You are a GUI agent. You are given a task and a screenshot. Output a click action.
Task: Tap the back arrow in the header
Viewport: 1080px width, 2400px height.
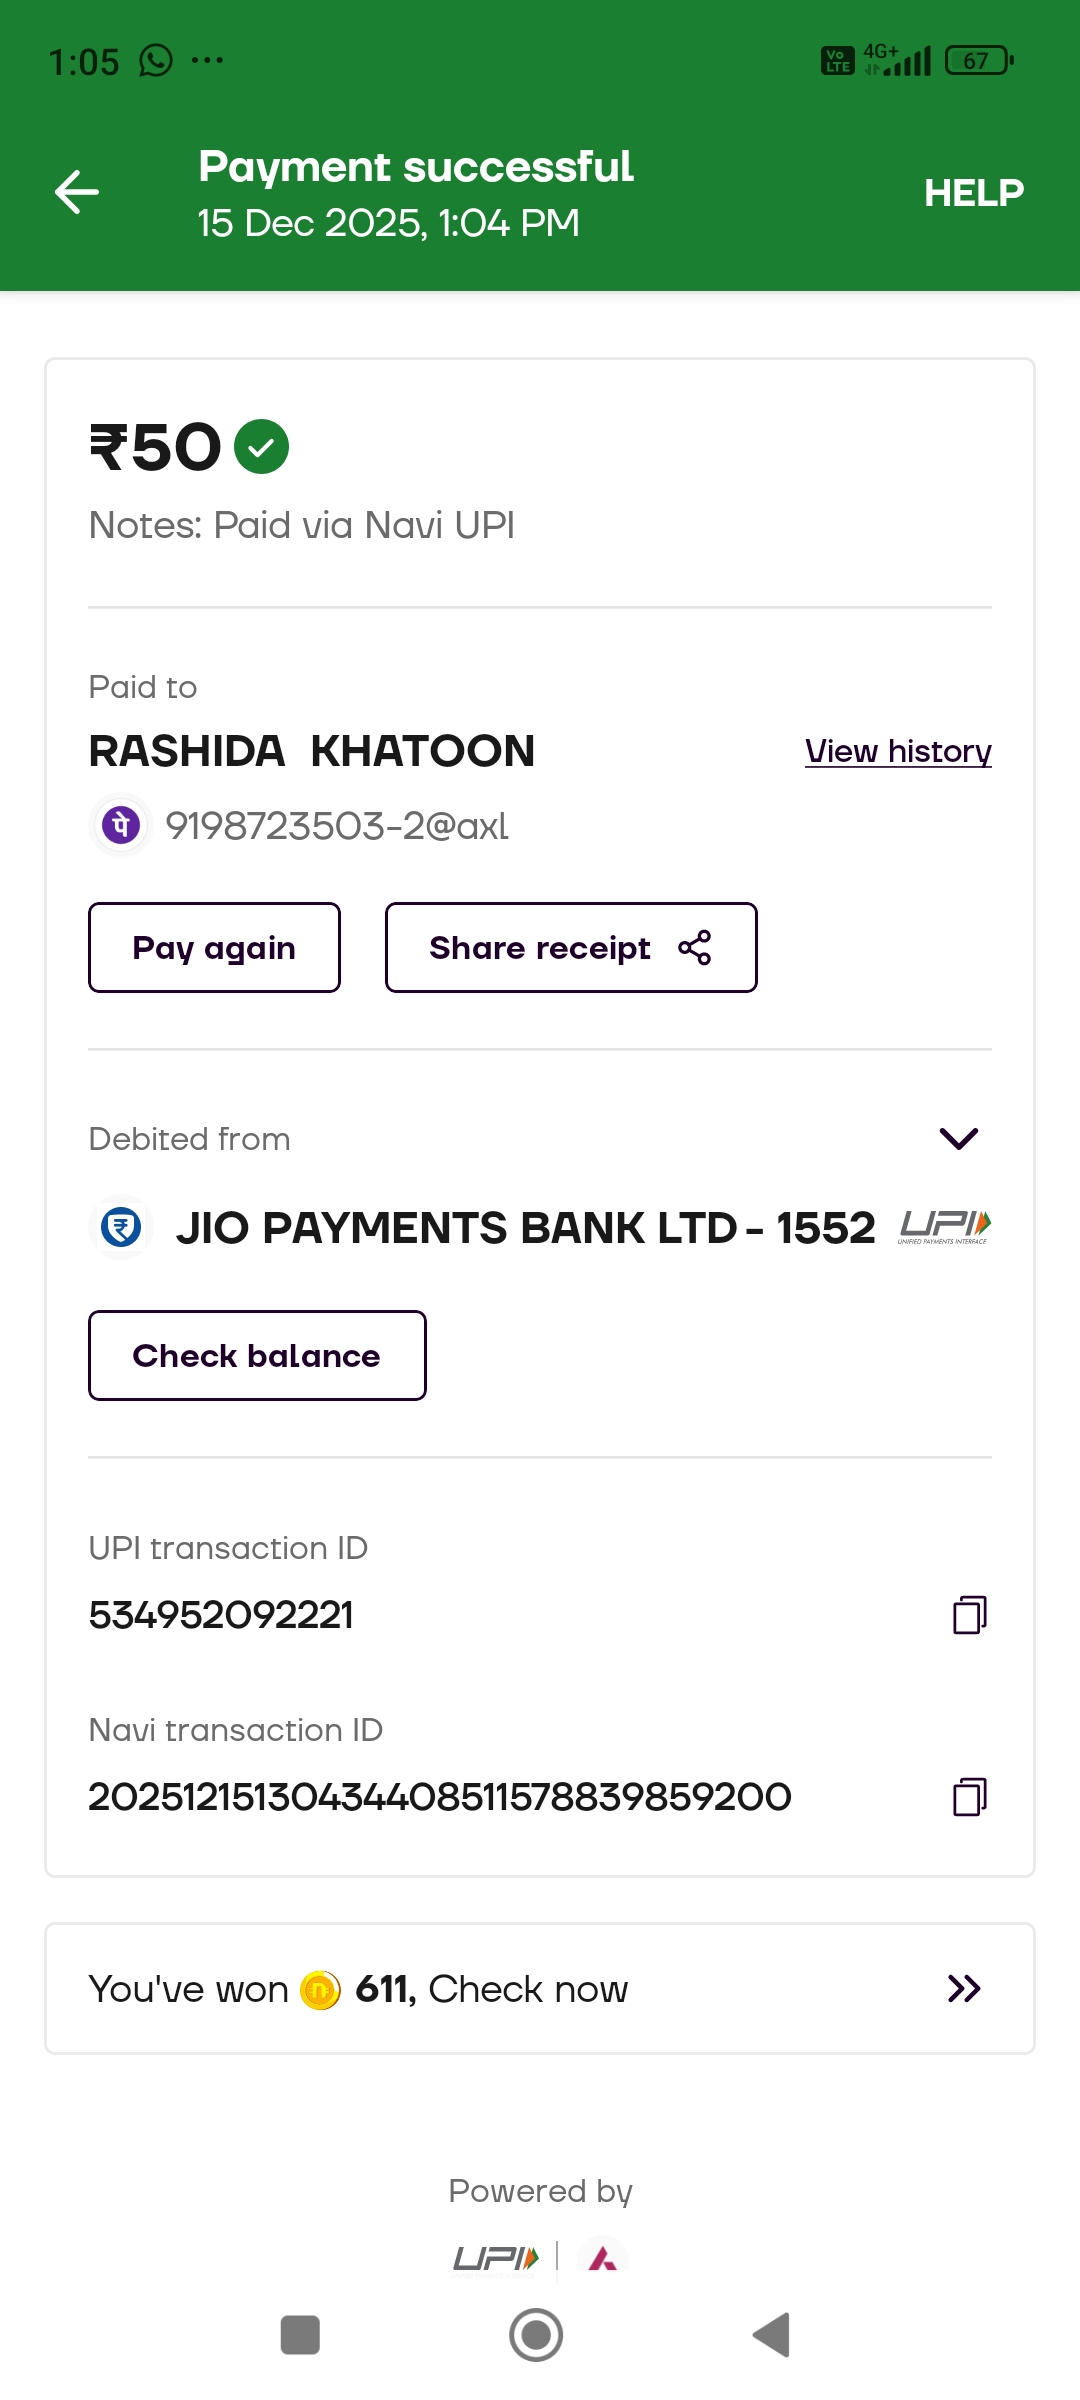(77, 192)
